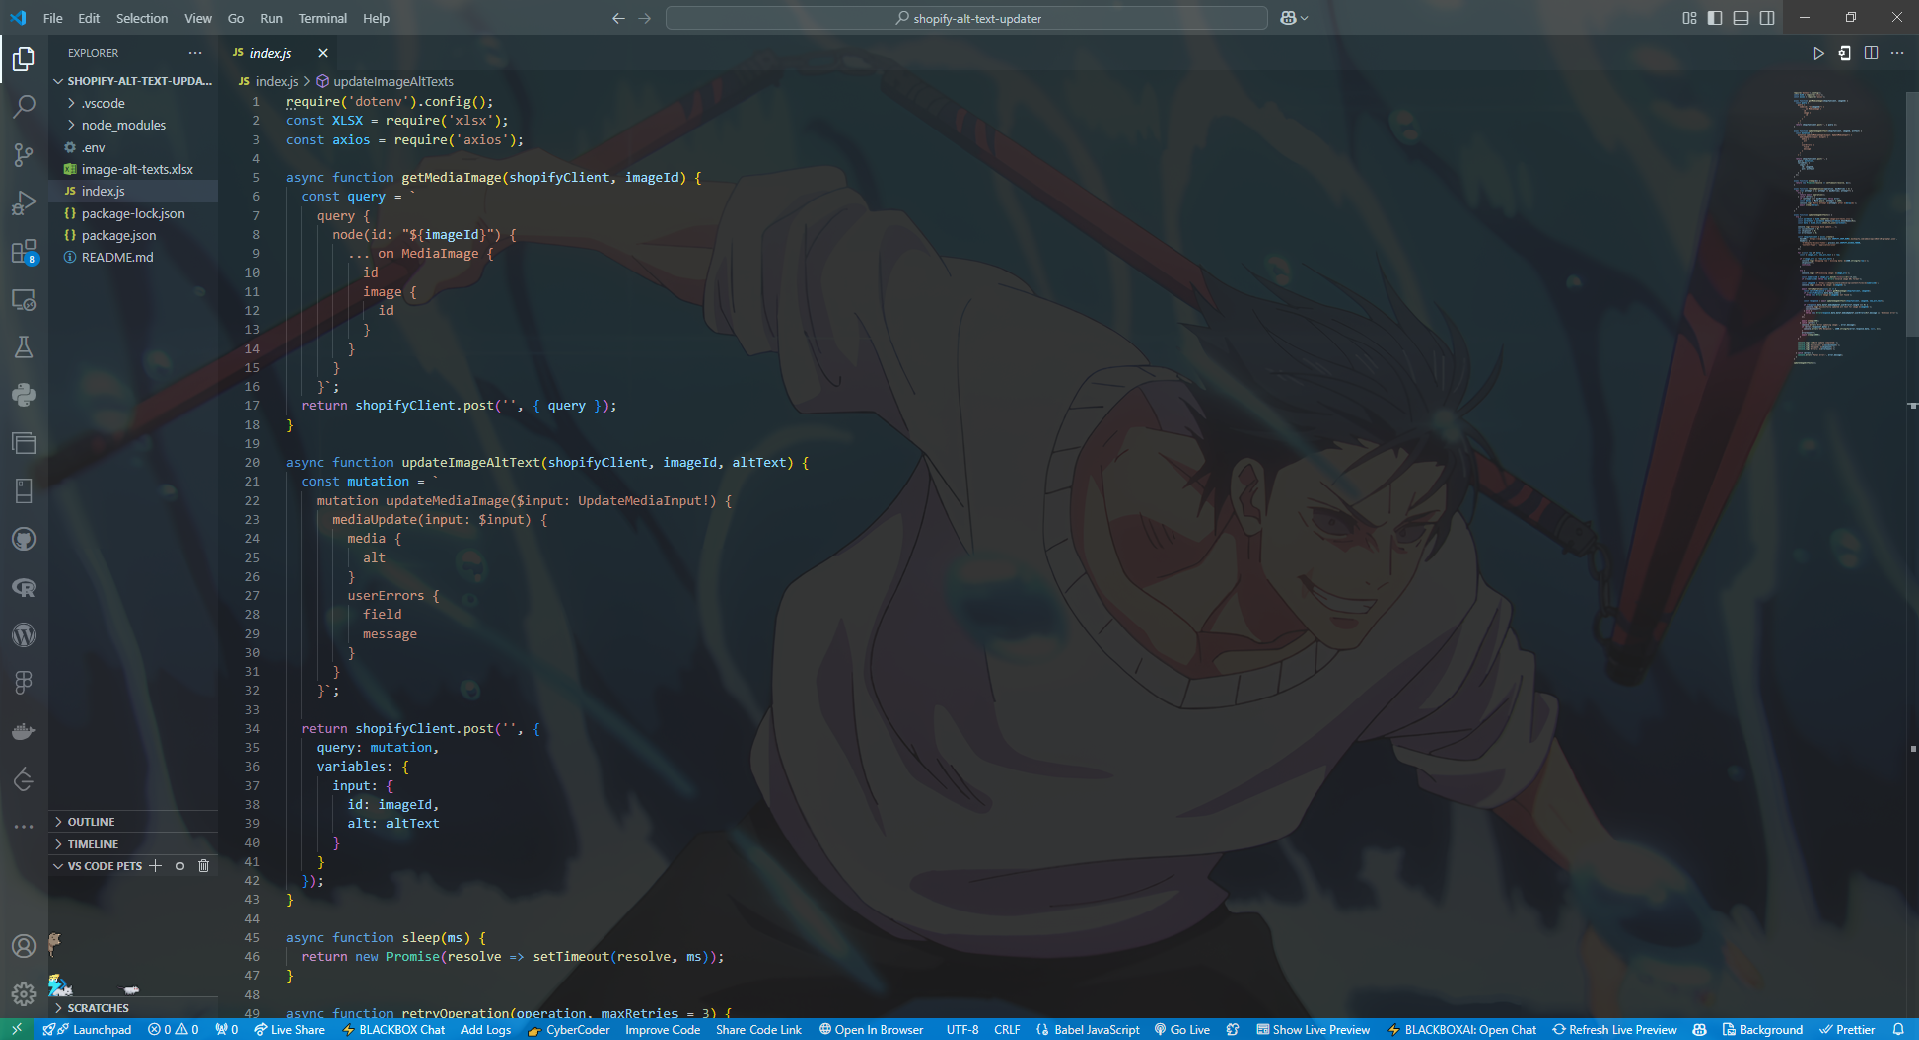Select the index.js editor tab
Image resolution: width=1919 pixels, height=1040 pixels.
point(270,53)
